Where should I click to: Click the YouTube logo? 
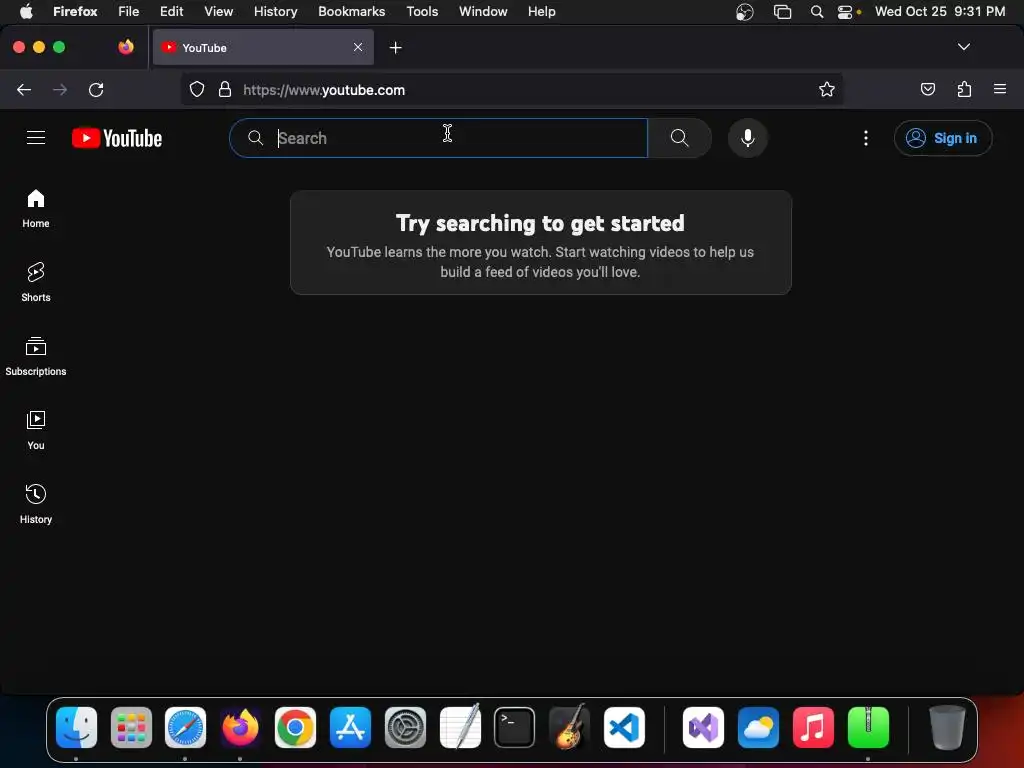point(117,138)
